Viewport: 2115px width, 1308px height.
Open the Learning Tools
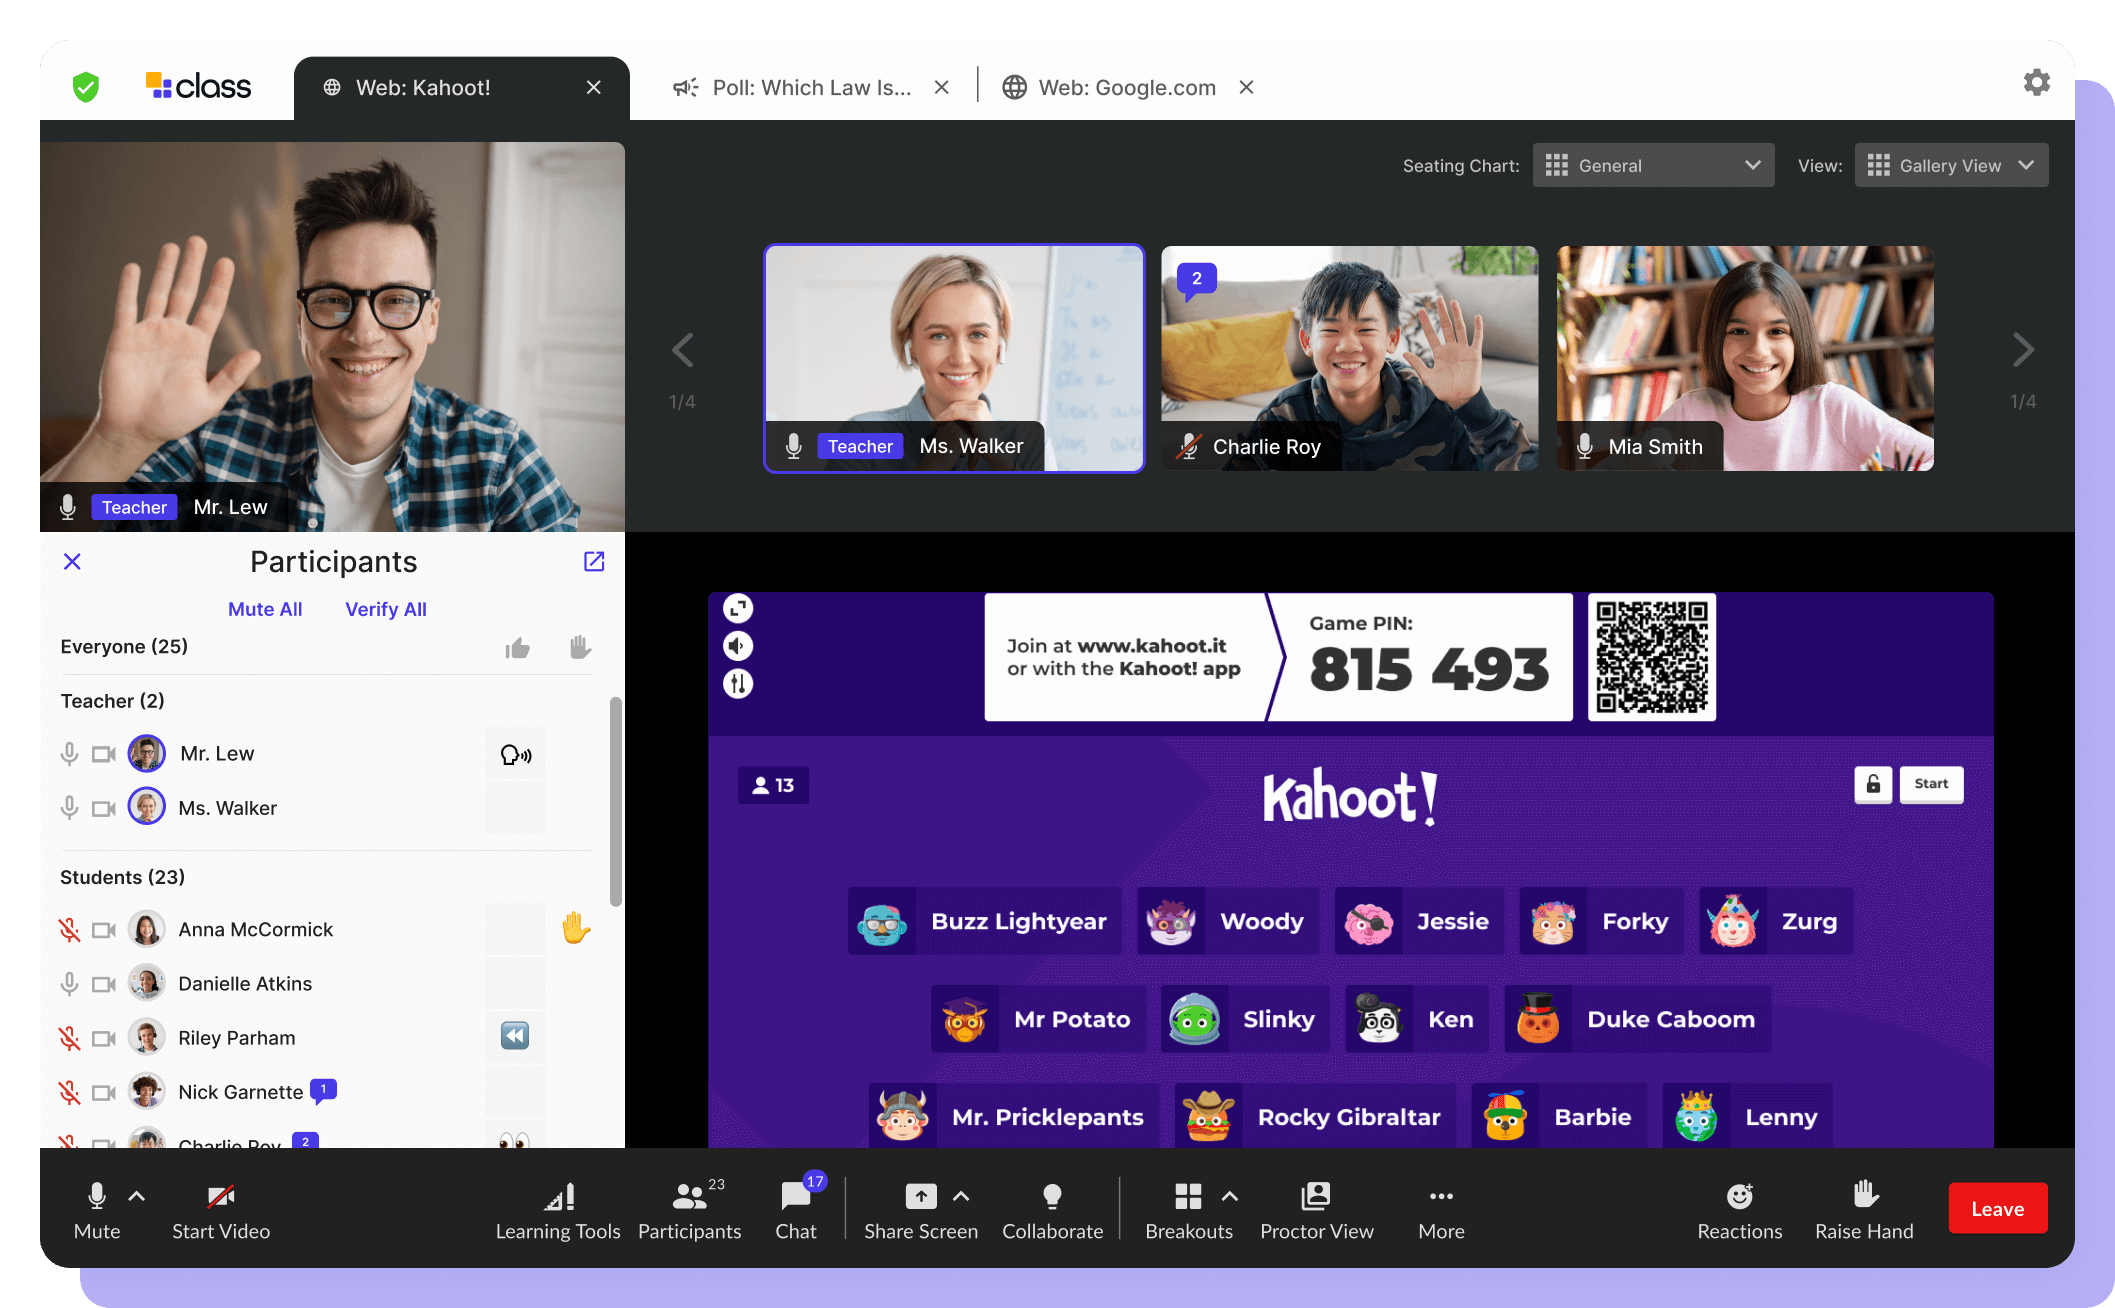pos(558,1210)
